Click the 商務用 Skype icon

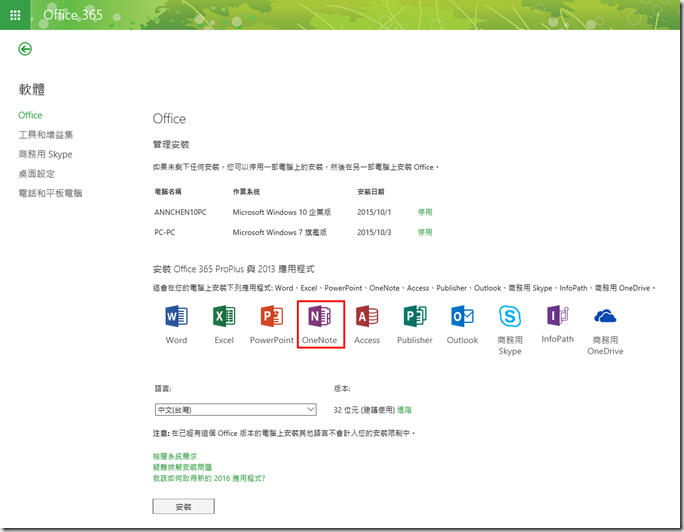pyautogui.click(x=510, y=318)
